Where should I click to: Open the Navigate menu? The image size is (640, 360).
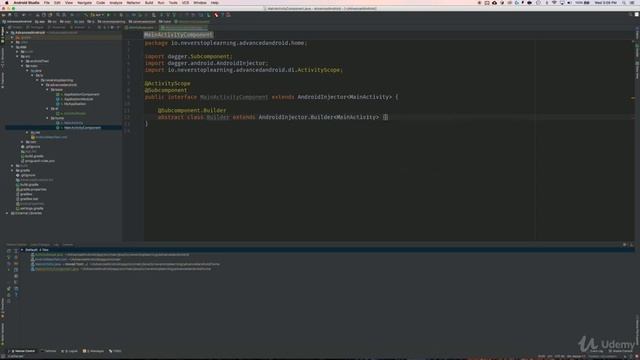(84, 2)
